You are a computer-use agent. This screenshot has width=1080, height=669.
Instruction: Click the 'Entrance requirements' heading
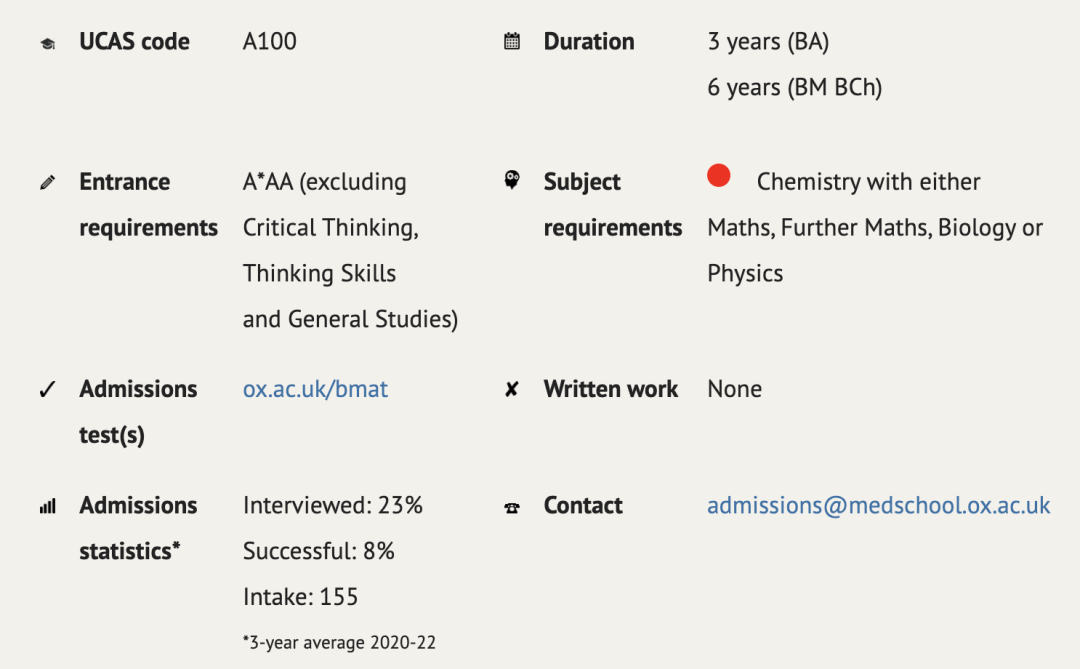click(x=148, y=205)
